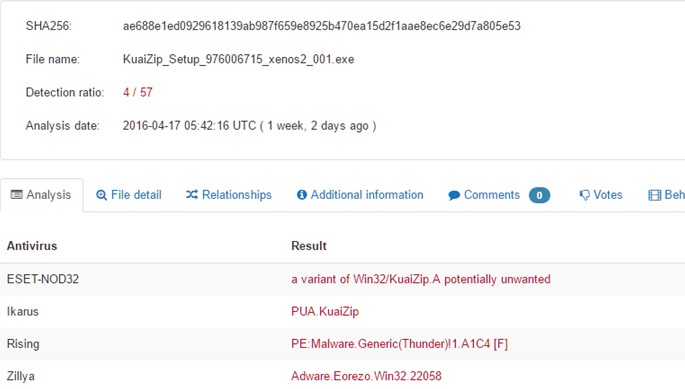This screenshot has height=389, width=685.
Task: Click the Result column header
Action: coord(309,246)
